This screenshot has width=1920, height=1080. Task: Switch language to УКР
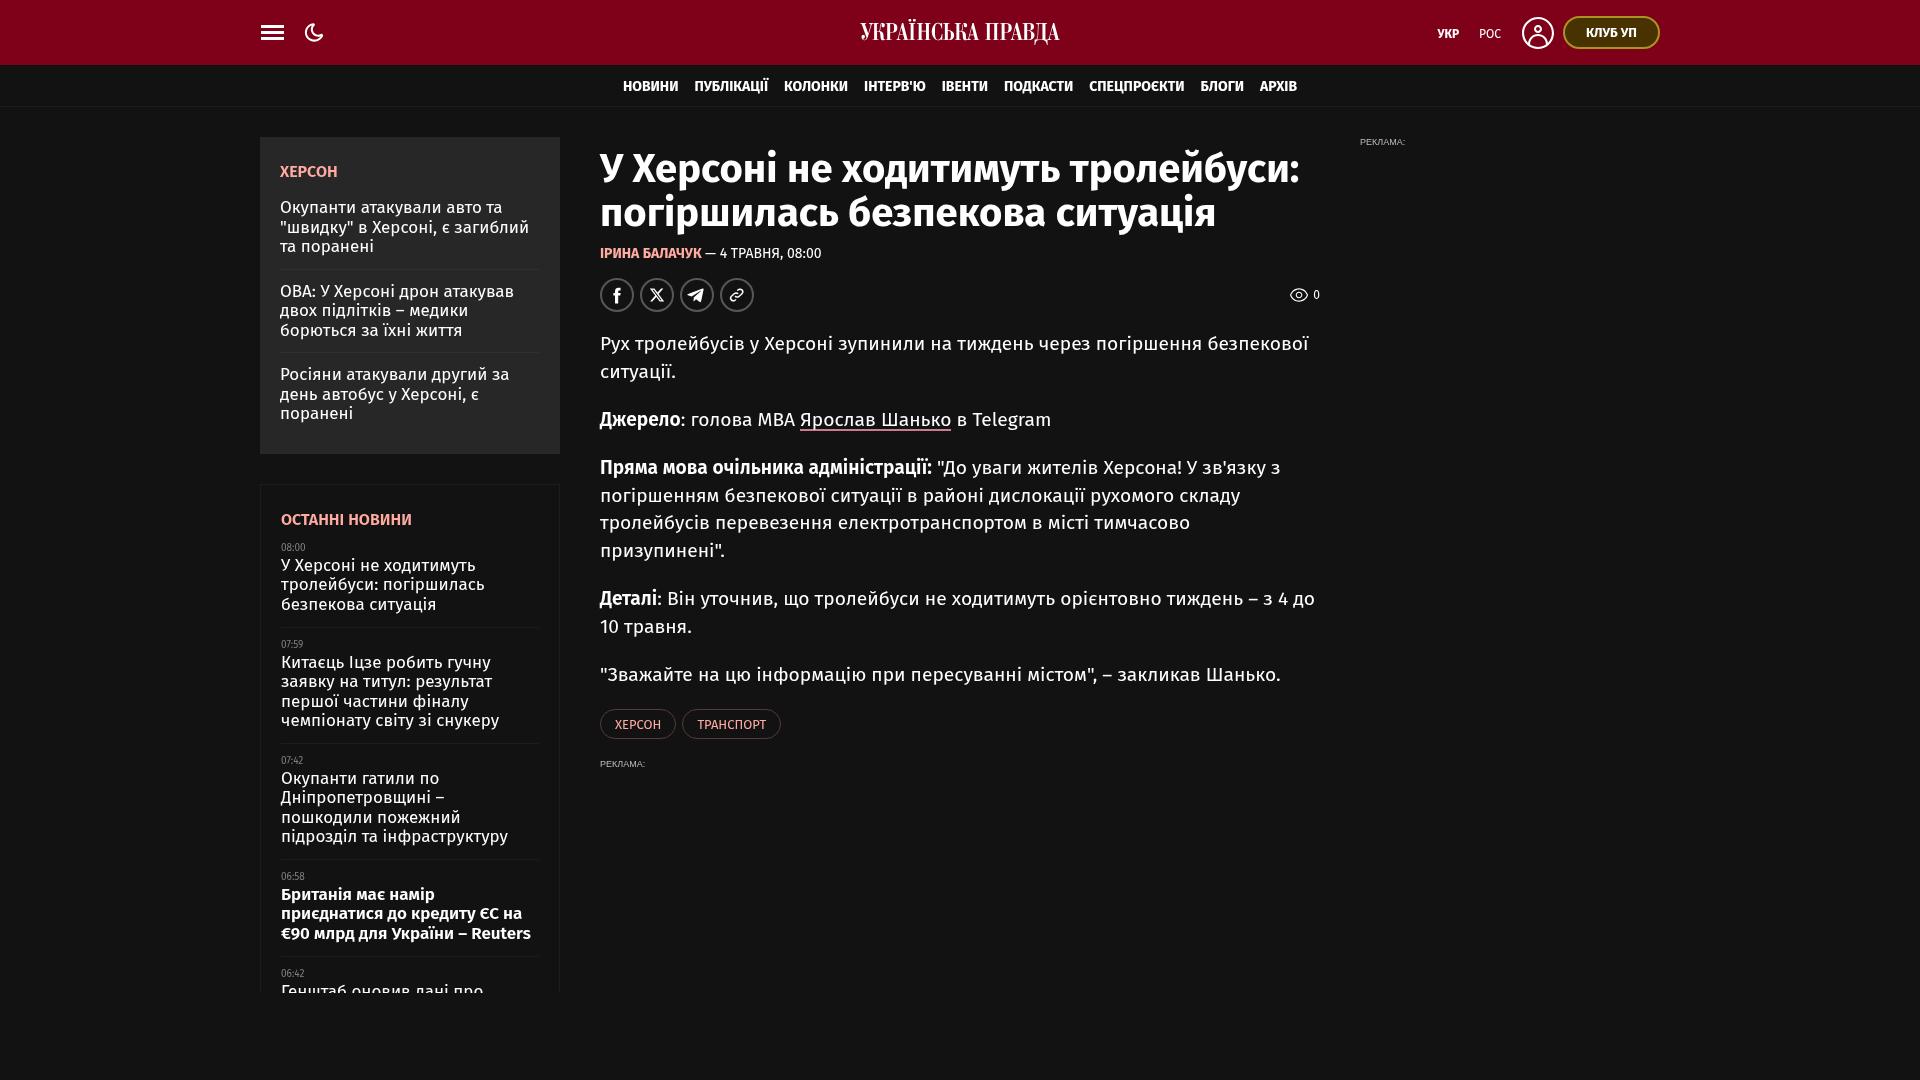coord(1448,34)
